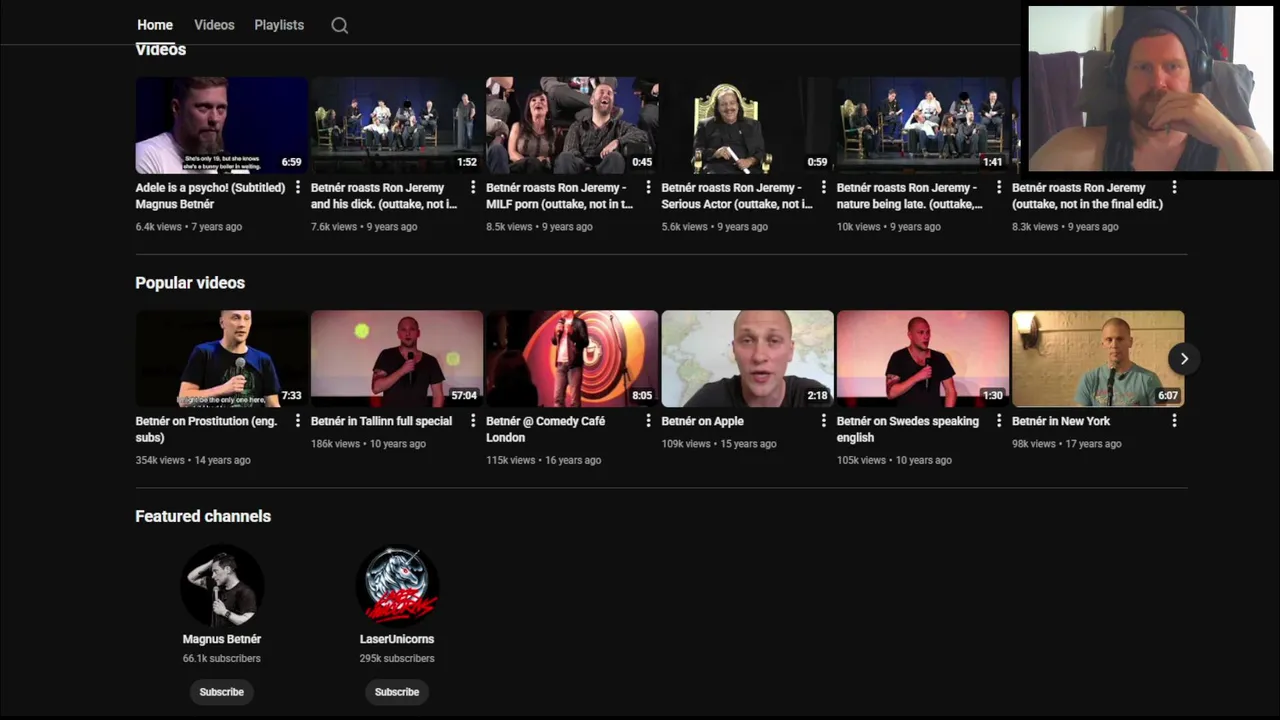Open options for Betnér on Prostitution video
The width and height of the screenshot is (1280, 720).
click(x=298, y=421)
